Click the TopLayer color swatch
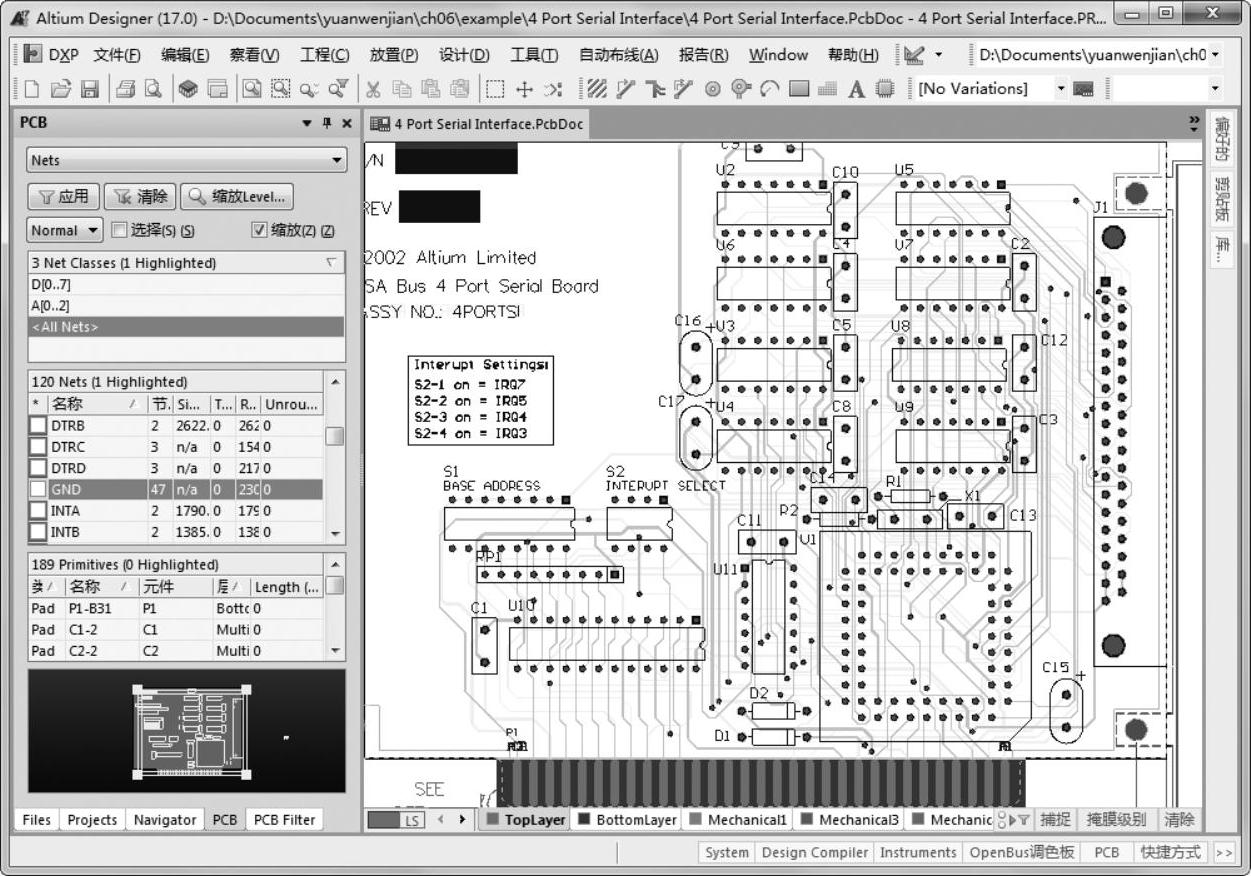 [x=492, y=820]
